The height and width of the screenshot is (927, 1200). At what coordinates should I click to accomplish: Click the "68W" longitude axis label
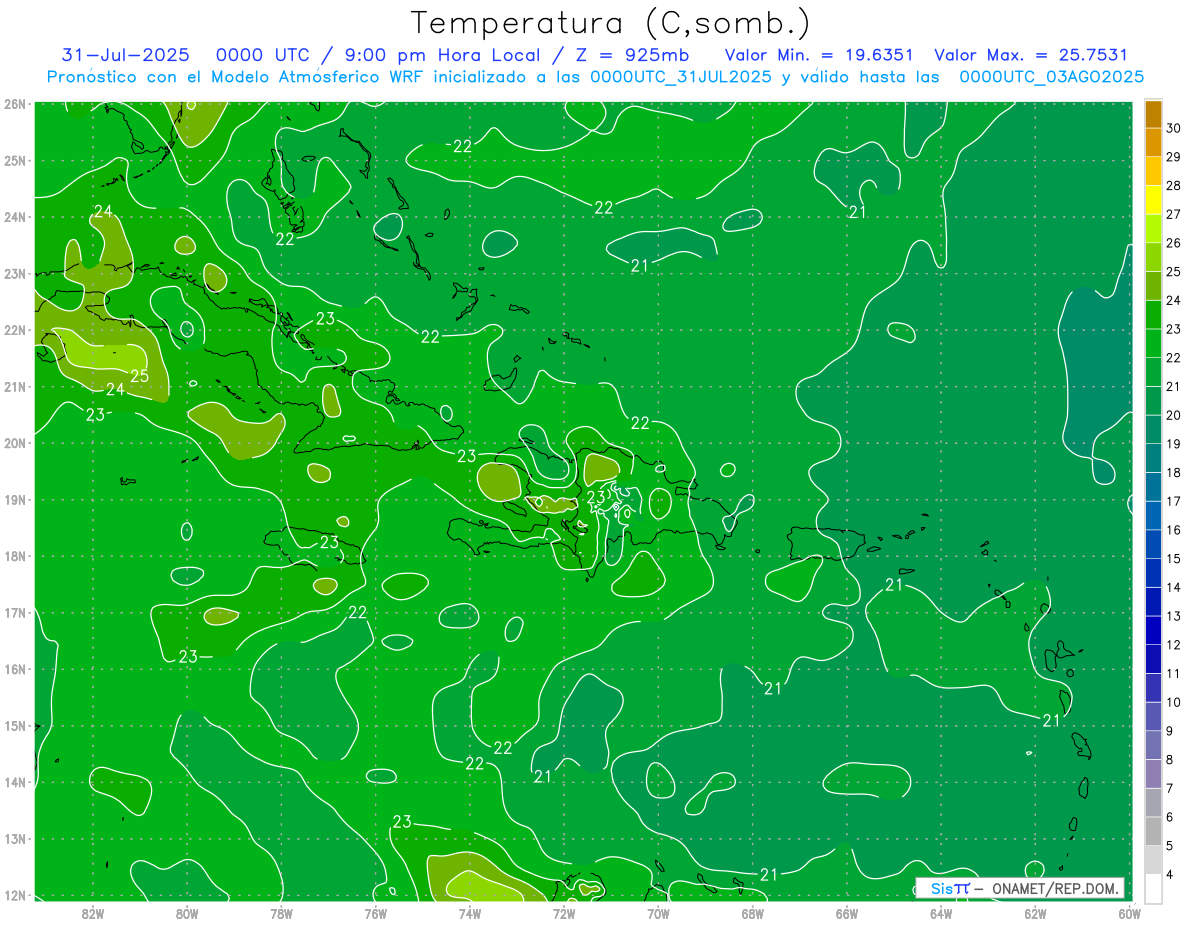752,913
